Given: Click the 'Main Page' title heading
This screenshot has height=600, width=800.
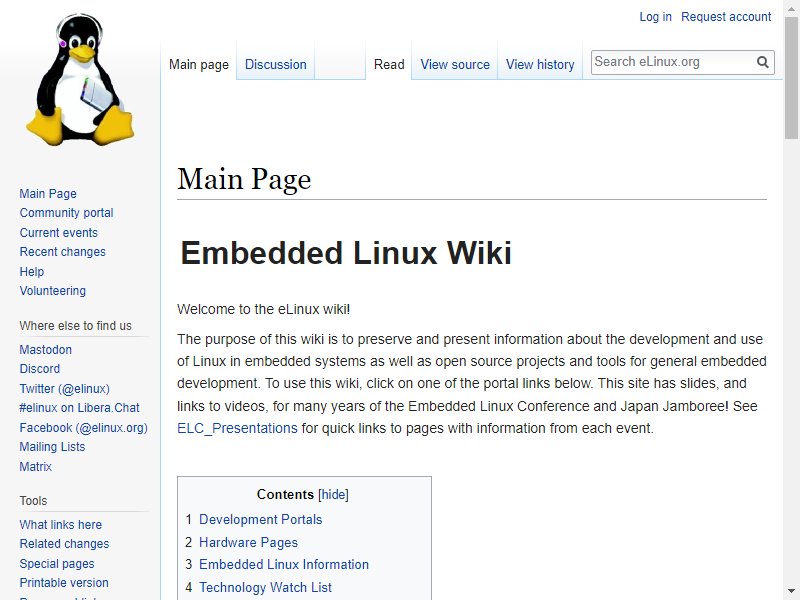Looking at the screenshot, I should pos(244,180).
